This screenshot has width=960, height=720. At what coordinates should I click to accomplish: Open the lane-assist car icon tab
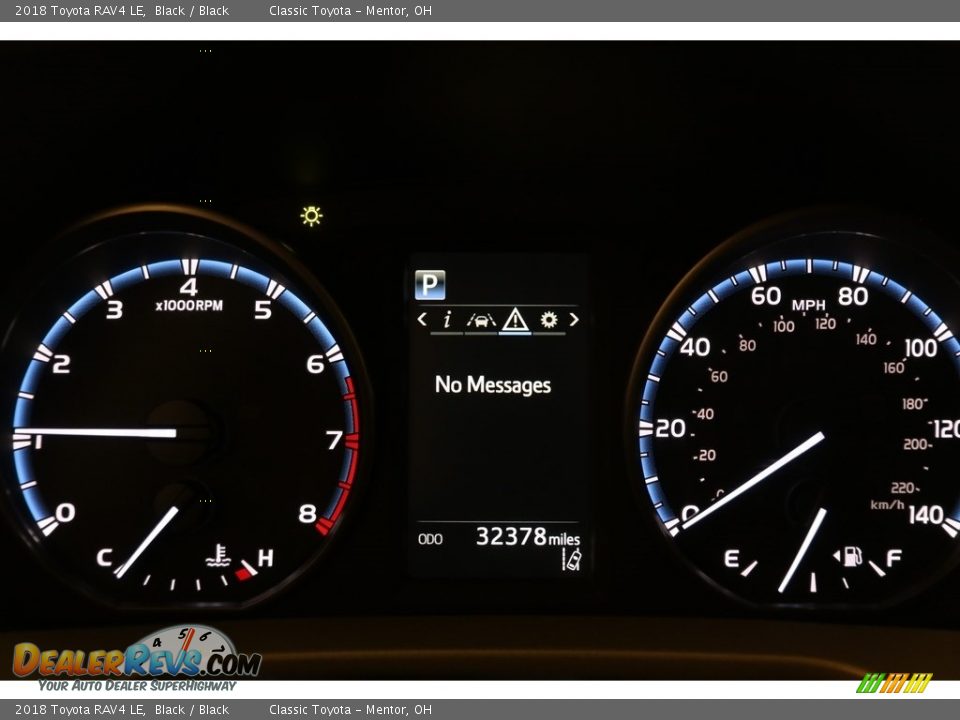tap(481, 320)
